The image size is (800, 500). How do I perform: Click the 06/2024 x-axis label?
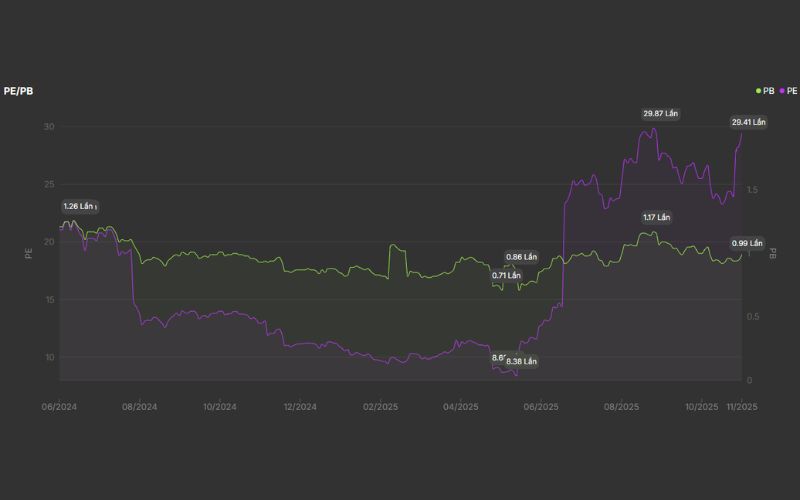[59, 406]
